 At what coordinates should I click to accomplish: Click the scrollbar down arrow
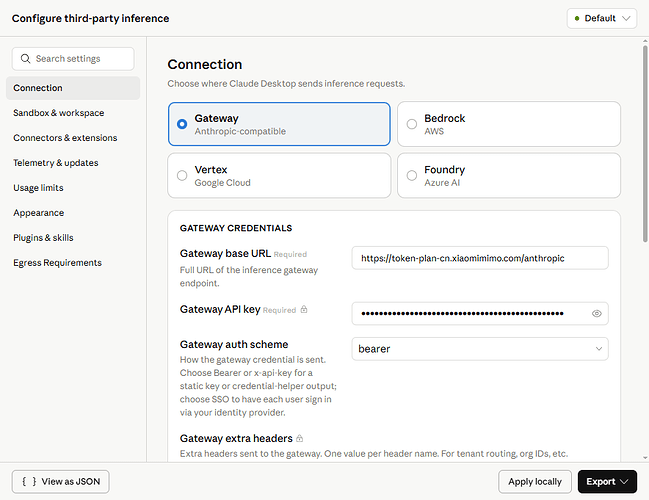tap(645, 458)
